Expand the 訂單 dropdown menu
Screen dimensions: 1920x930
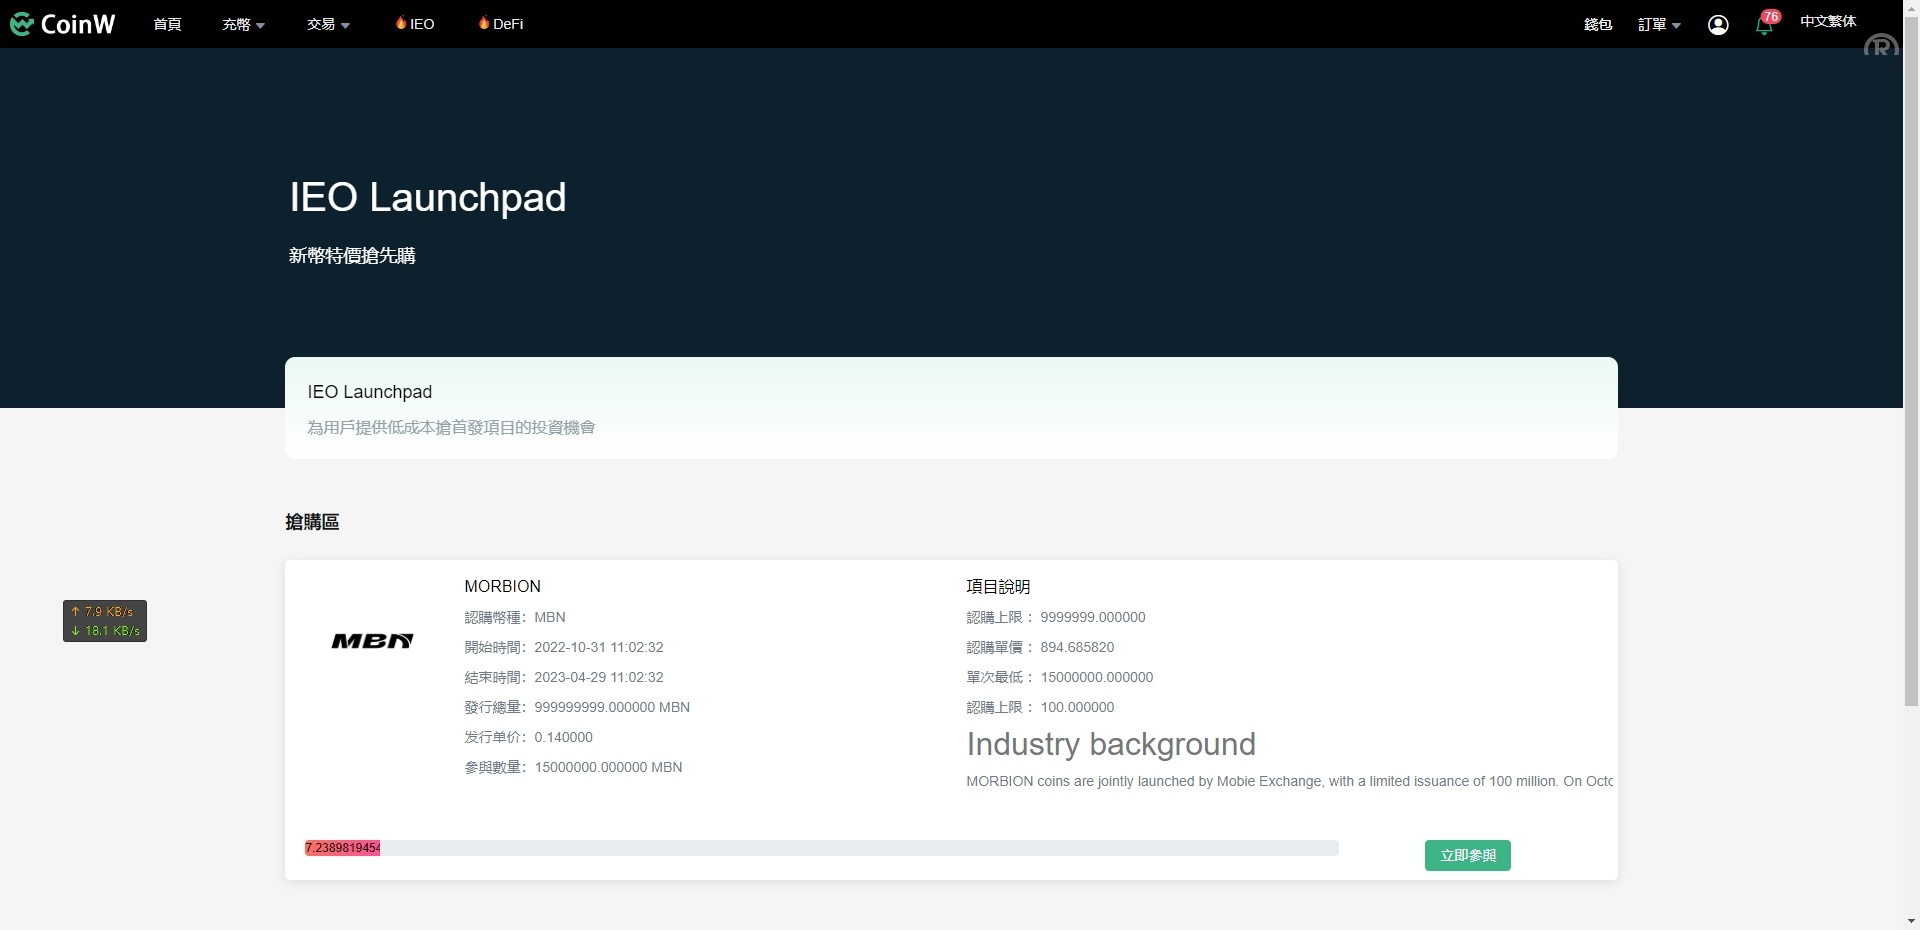1659,24
